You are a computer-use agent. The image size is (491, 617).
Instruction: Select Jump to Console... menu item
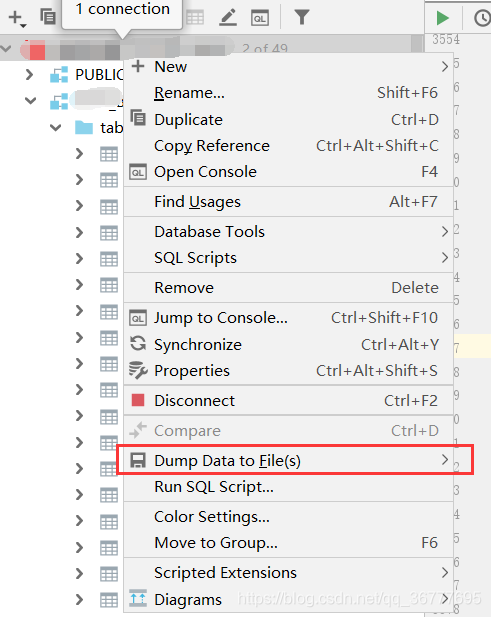pos(289,318)
